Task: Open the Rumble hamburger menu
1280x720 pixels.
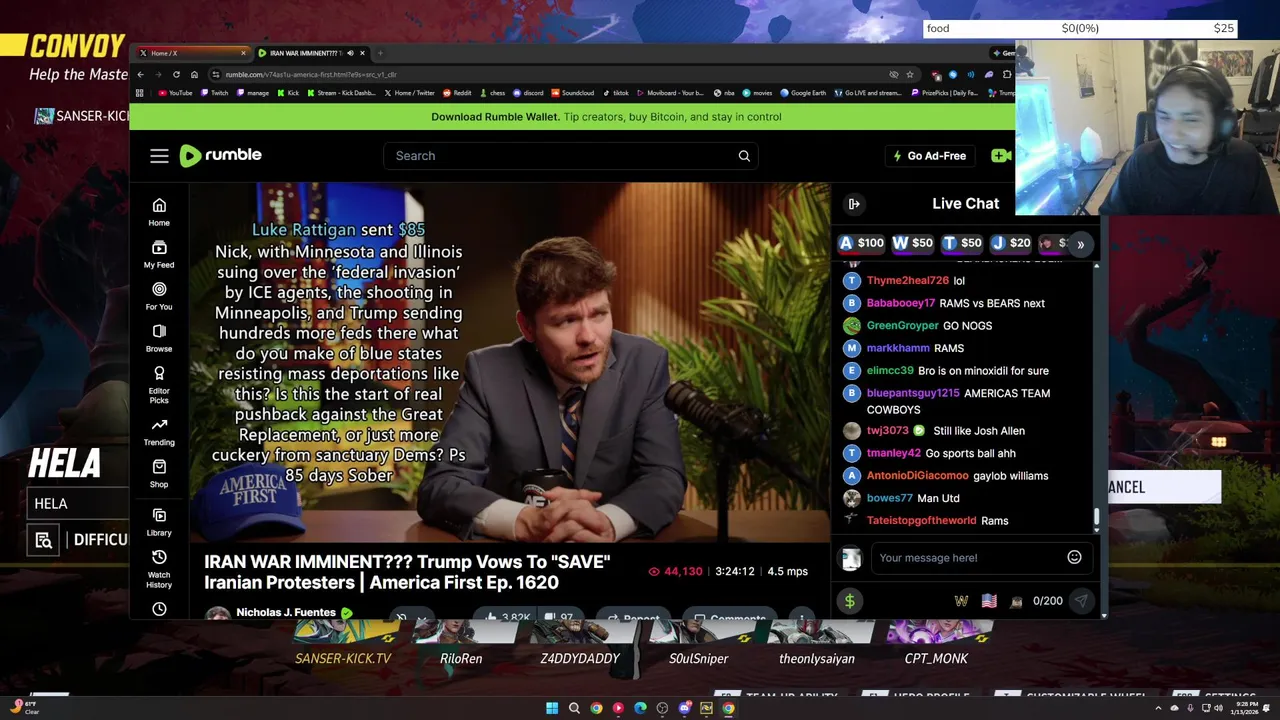Action: coord(159,156)
